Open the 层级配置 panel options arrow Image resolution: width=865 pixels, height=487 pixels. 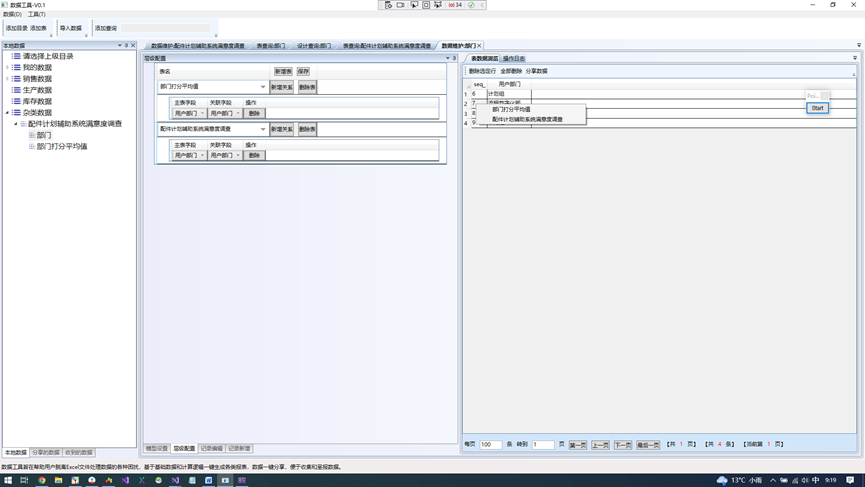448,58
